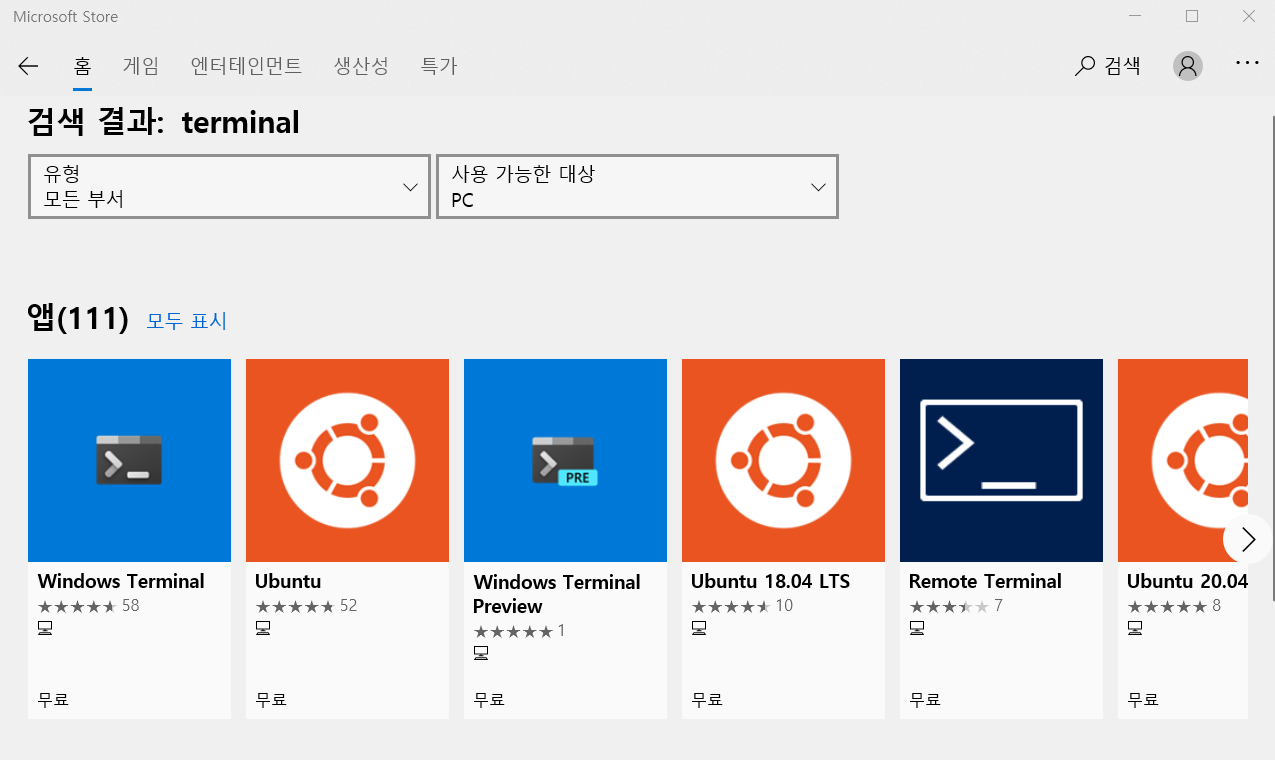Expand the 사용 가능한 대상 PC dropdown
The image size is (1275, 760).
(637, 186)
